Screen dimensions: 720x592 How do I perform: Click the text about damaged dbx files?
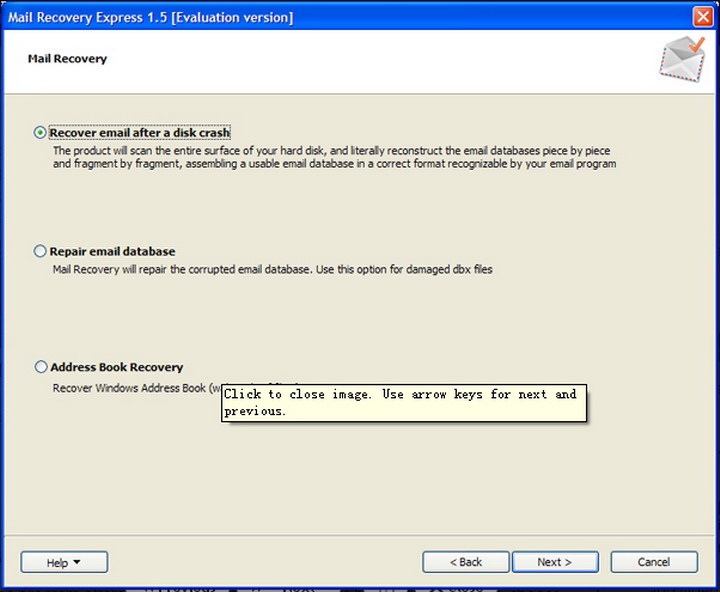point(272,269)
